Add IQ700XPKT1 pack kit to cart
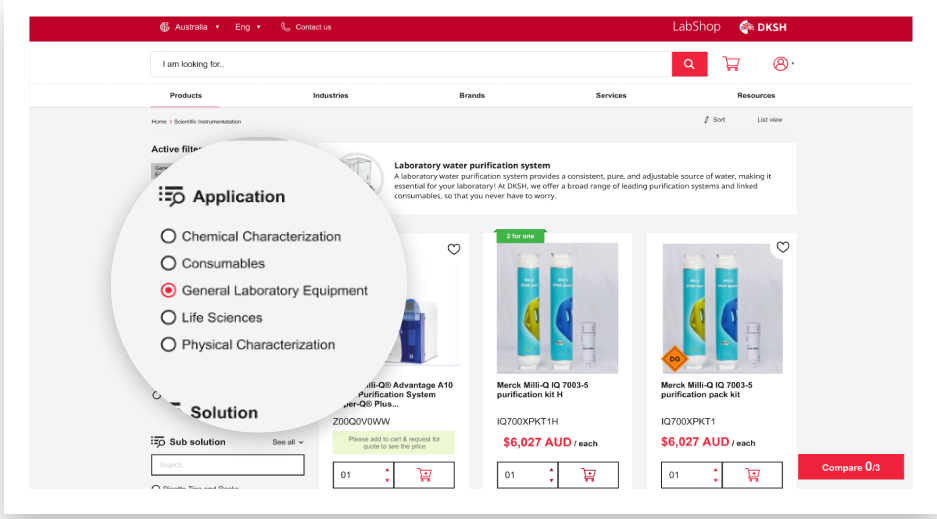The height and width of the screenshot is (519, 937). point(752,475)
